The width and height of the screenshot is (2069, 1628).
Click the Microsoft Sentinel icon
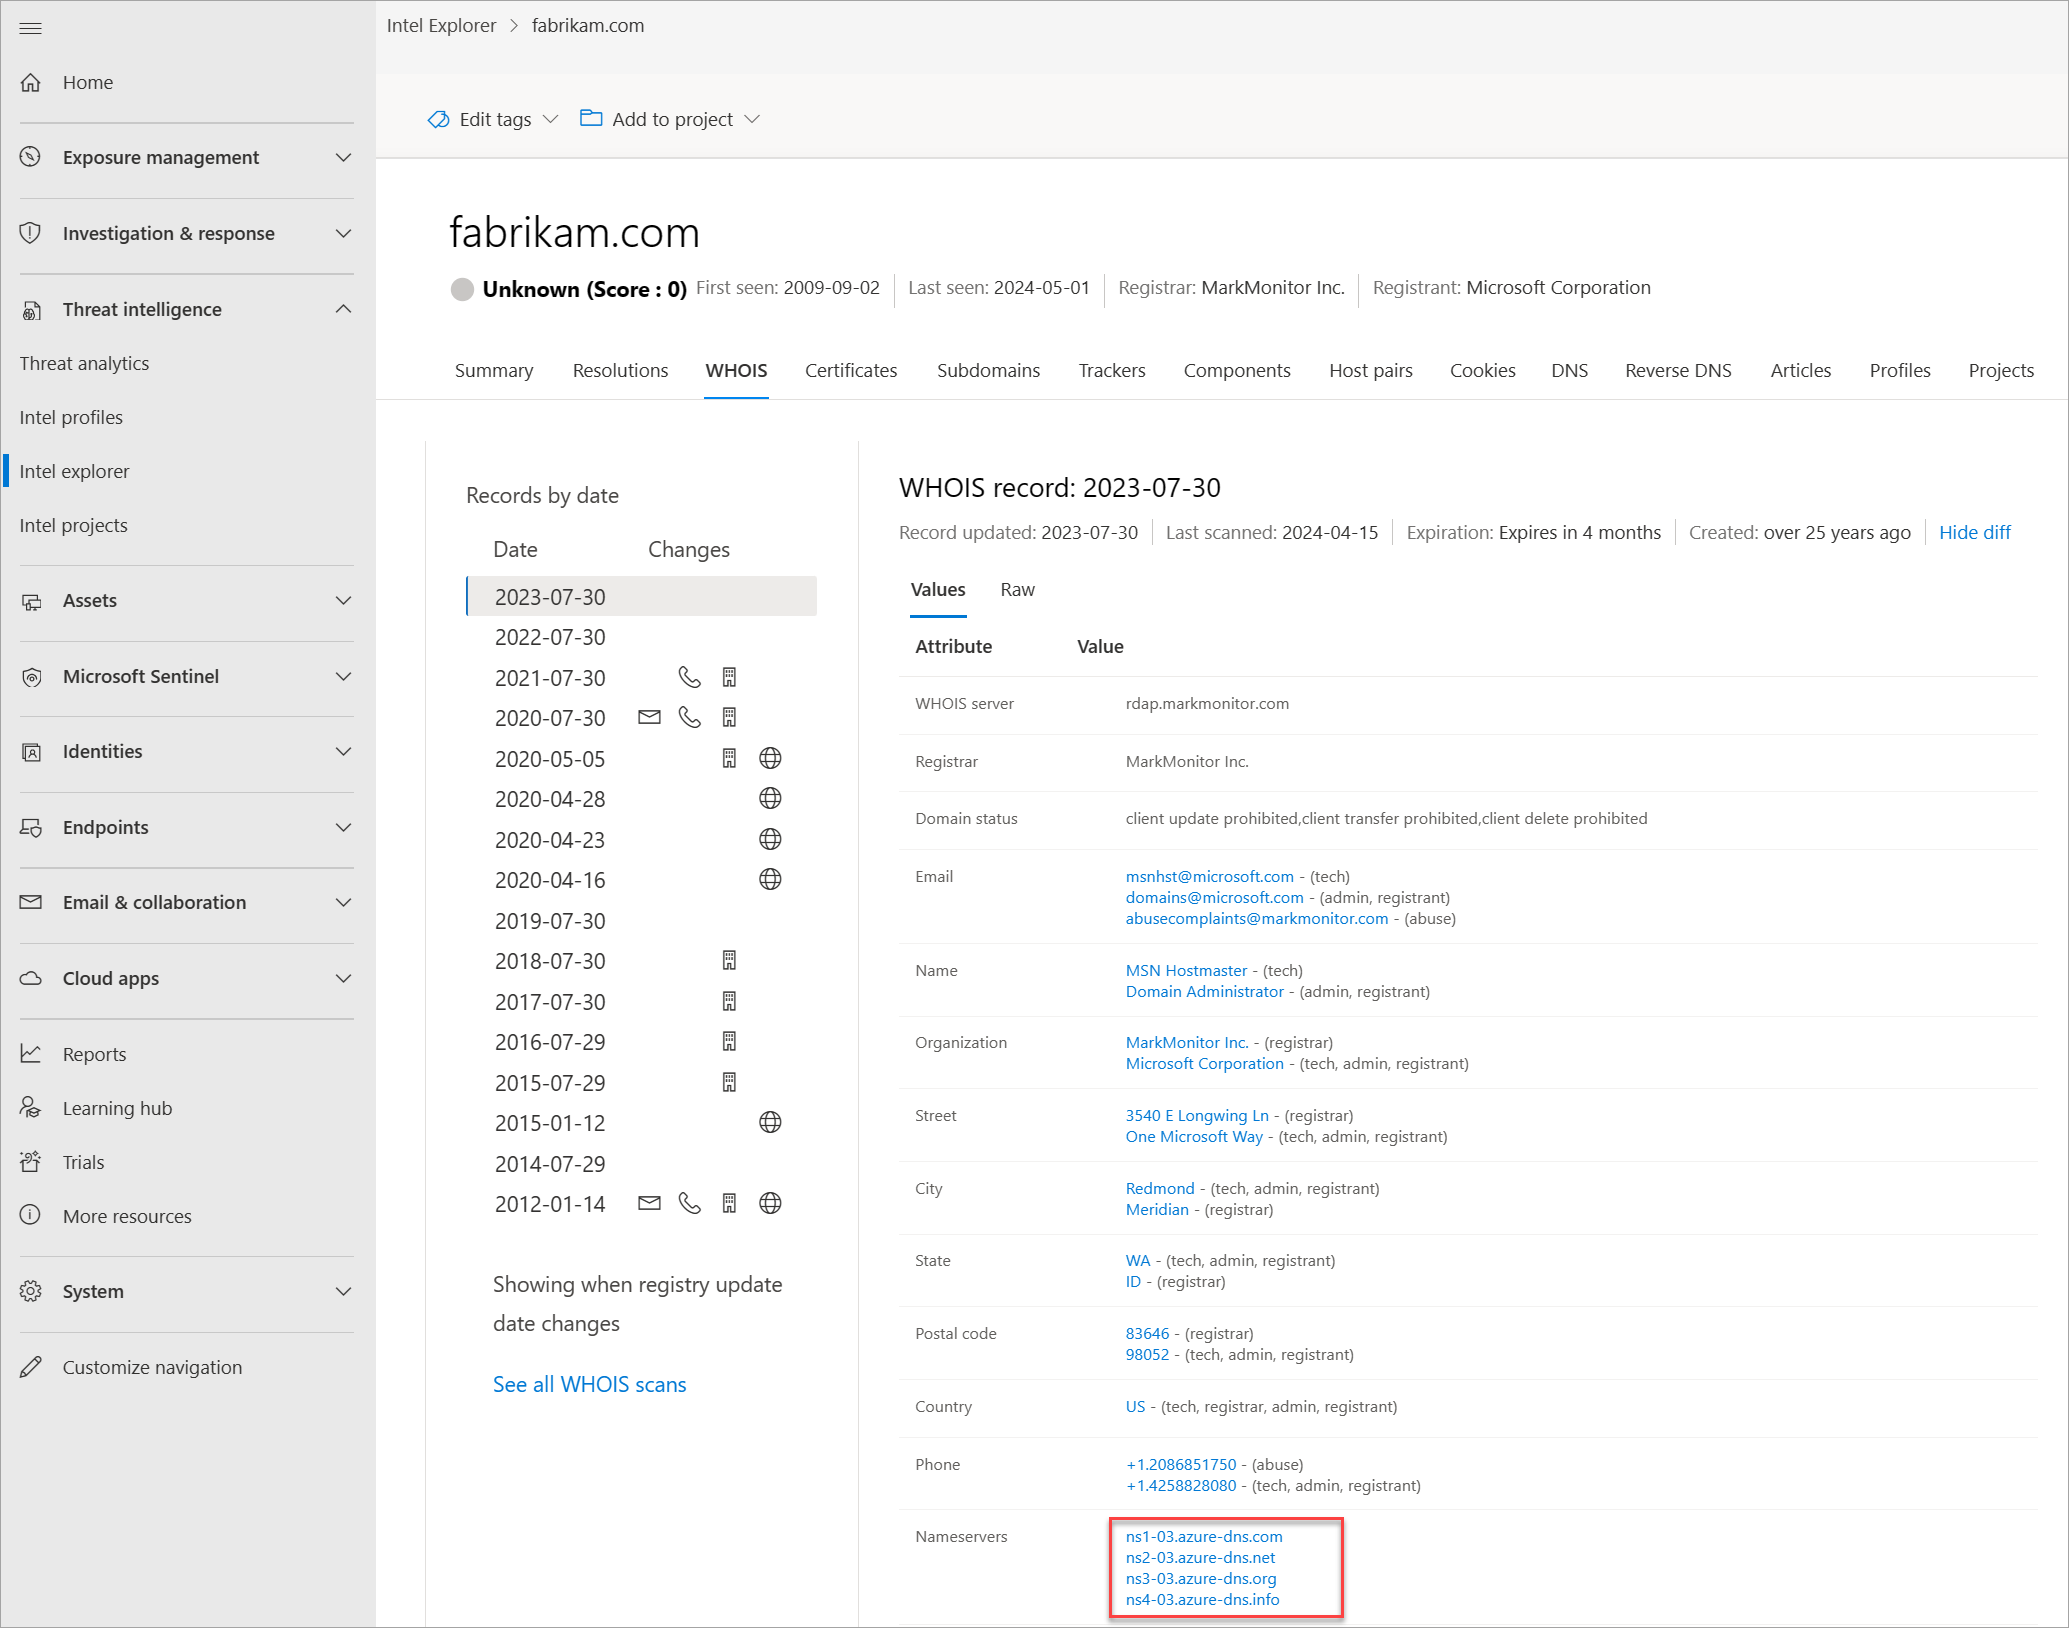tap(31, 676)
